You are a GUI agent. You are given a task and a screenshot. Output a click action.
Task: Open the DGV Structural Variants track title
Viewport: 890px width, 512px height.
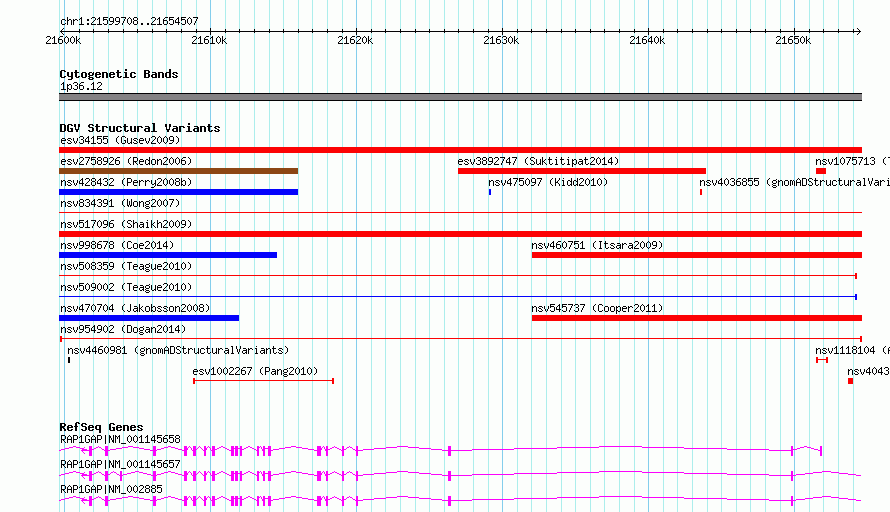coord(140,128)
